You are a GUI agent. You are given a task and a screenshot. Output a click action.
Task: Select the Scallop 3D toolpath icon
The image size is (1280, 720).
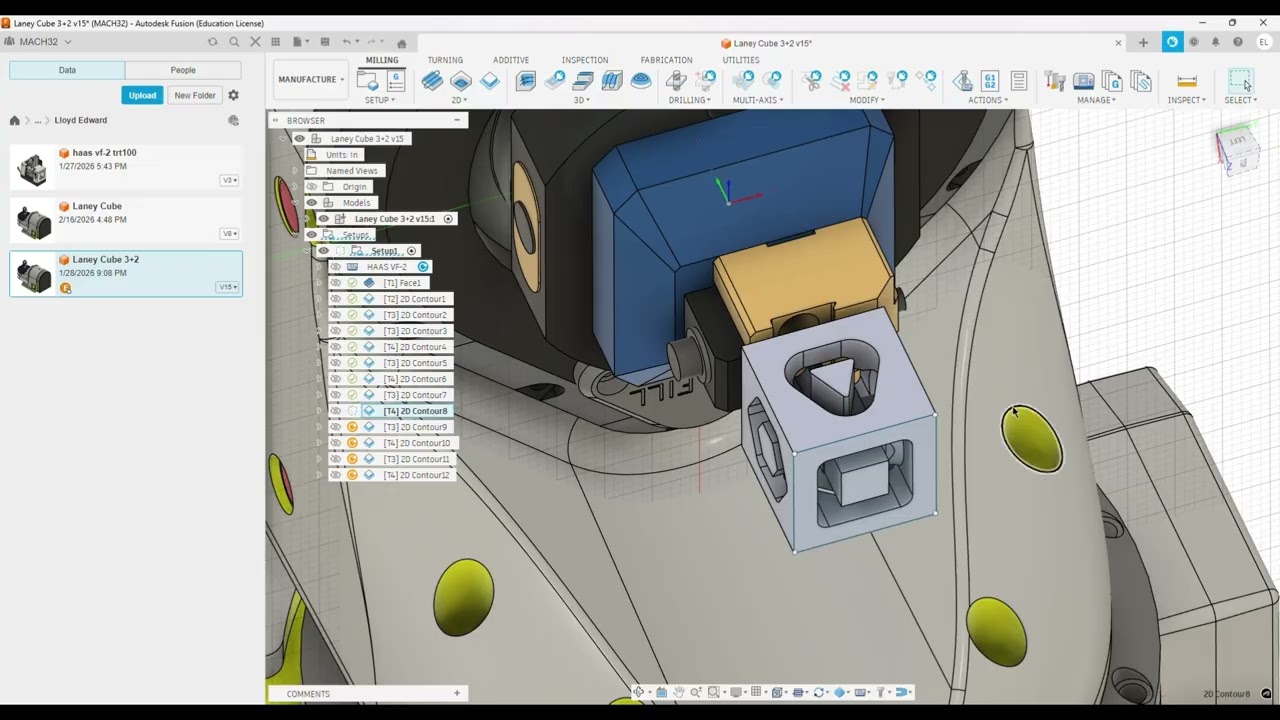[x=641, y=81]
